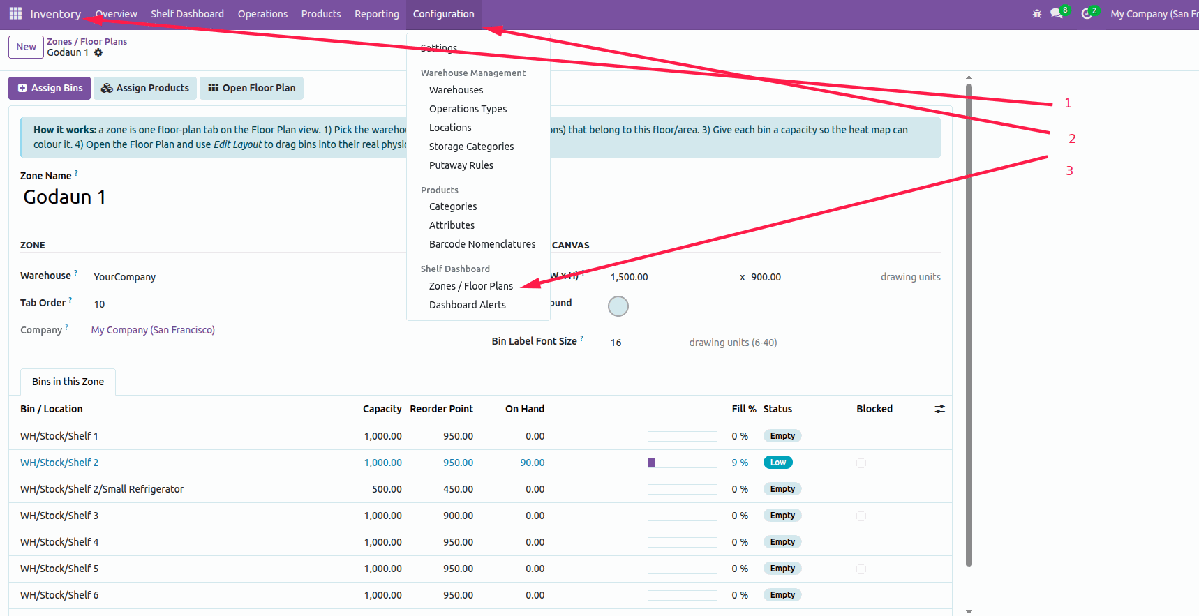Follow the My Company (San Francisco) link
This screenshot has height=616, width=1199.
(153, 330)
